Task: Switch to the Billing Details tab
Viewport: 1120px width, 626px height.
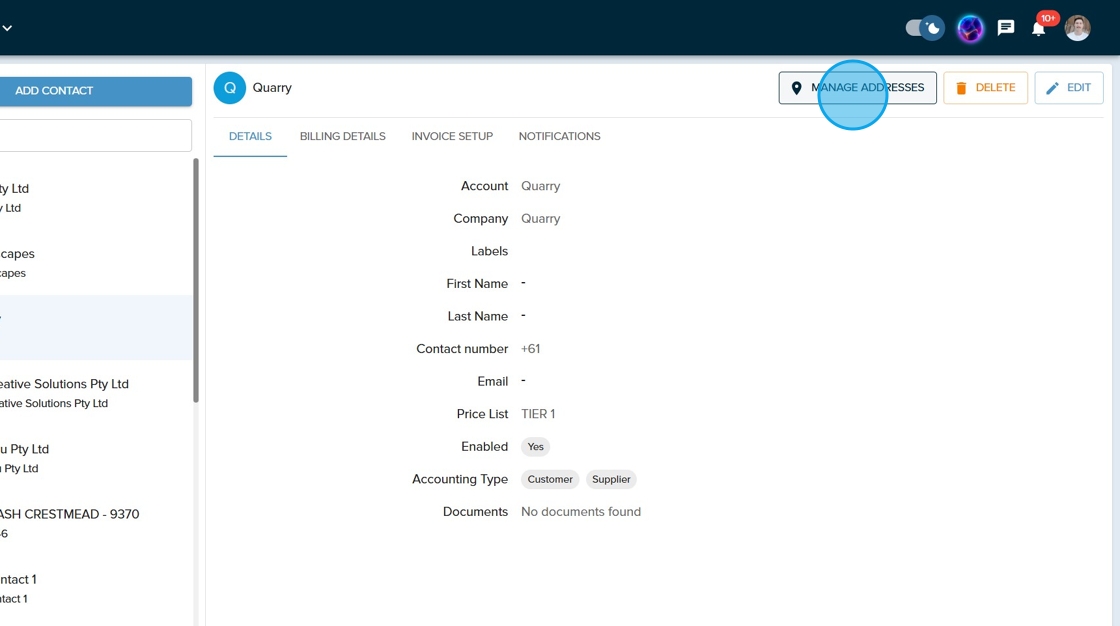Action: coord(342,136)
